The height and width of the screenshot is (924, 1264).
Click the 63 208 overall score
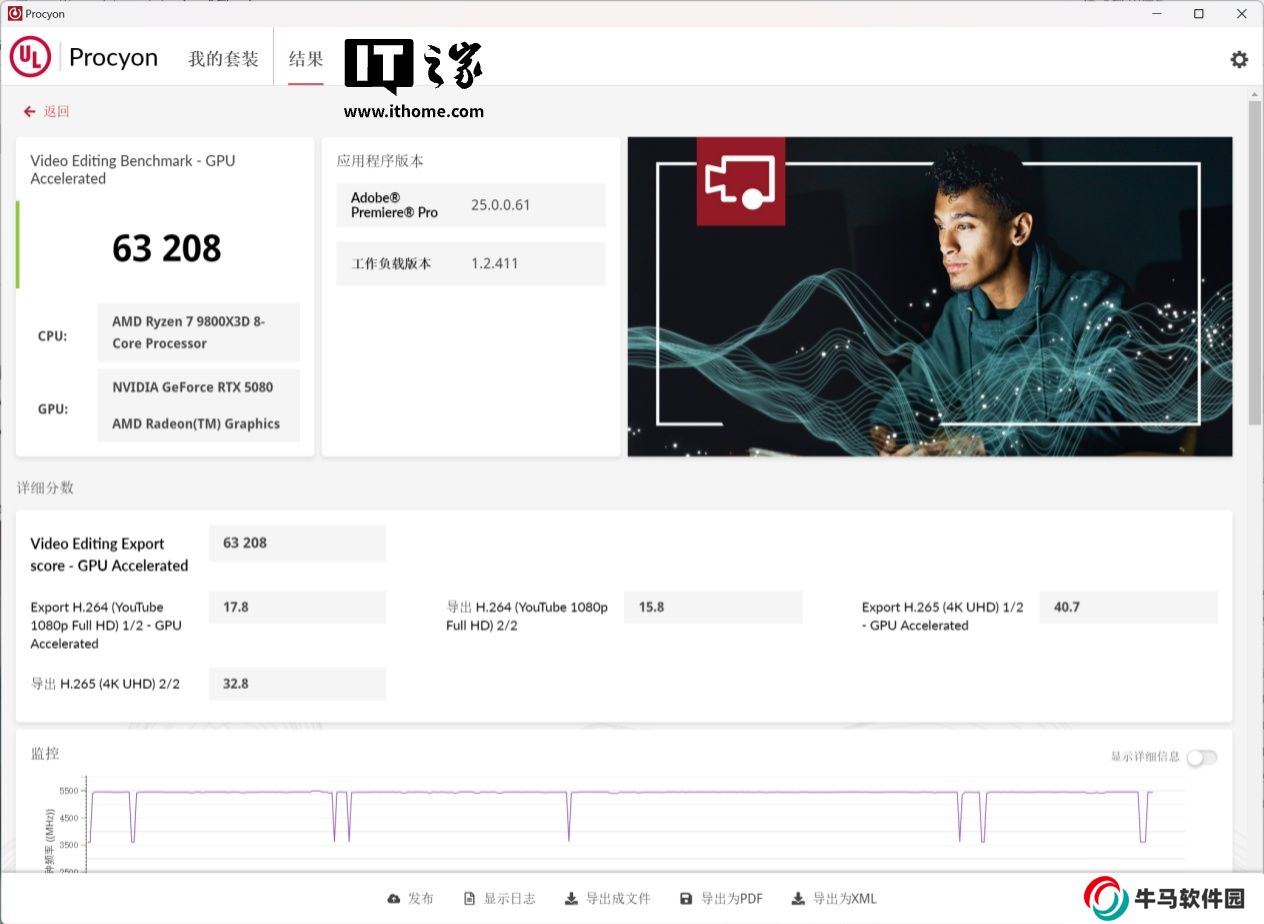click(166, 249)
